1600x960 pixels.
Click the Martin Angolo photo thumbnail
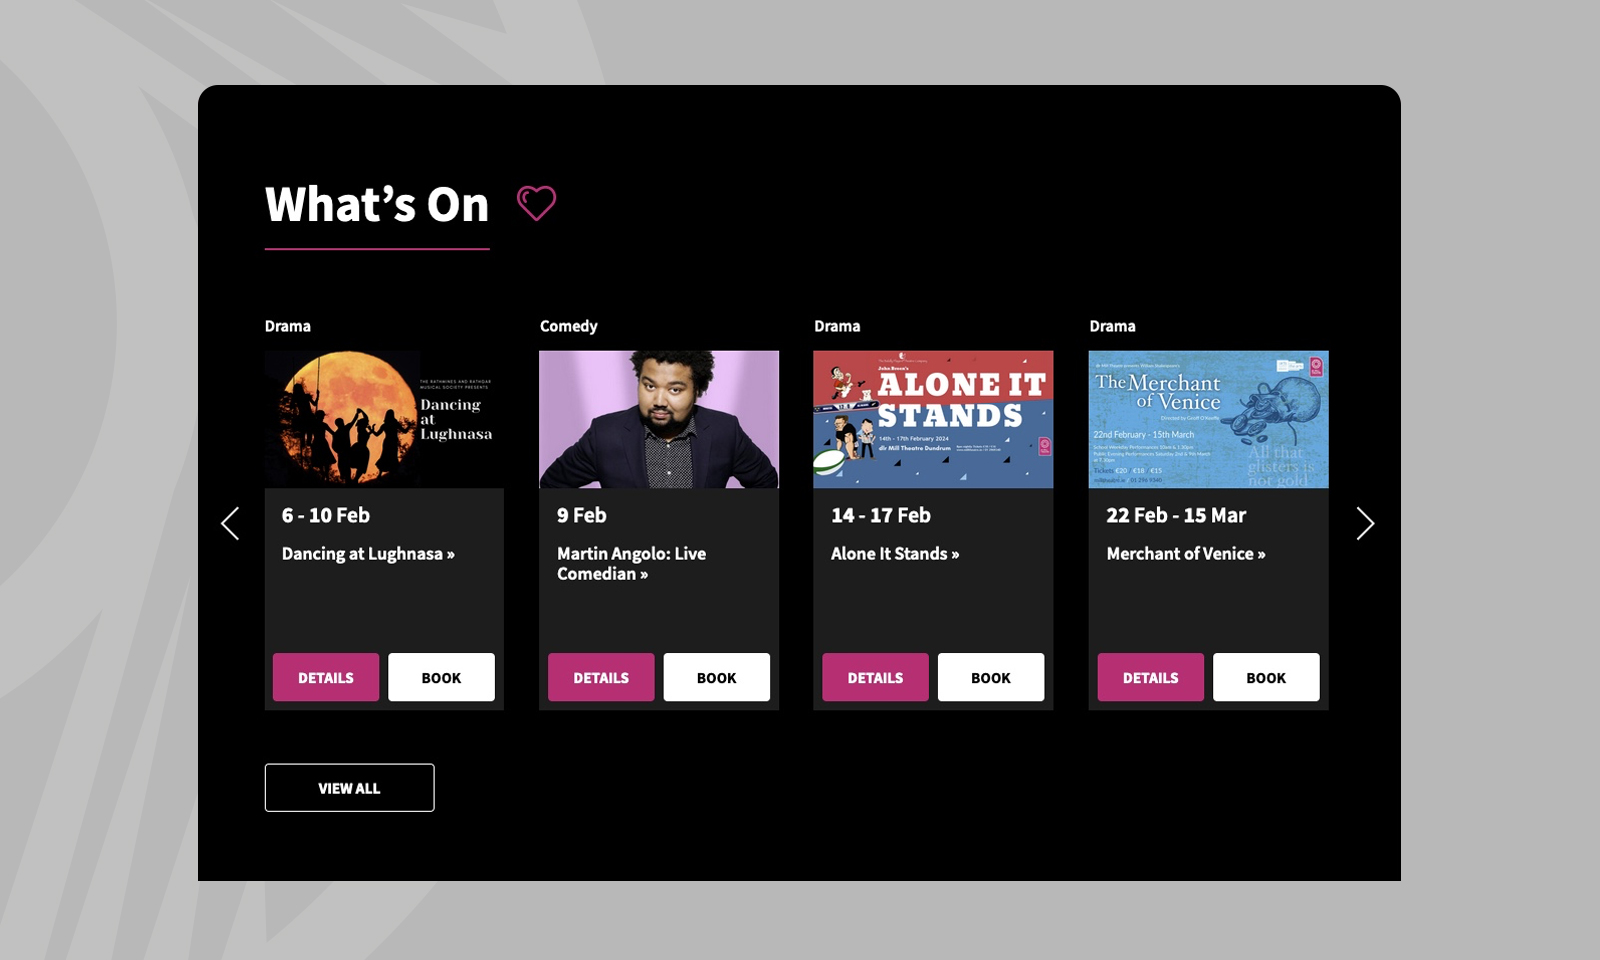coord(659,419)
